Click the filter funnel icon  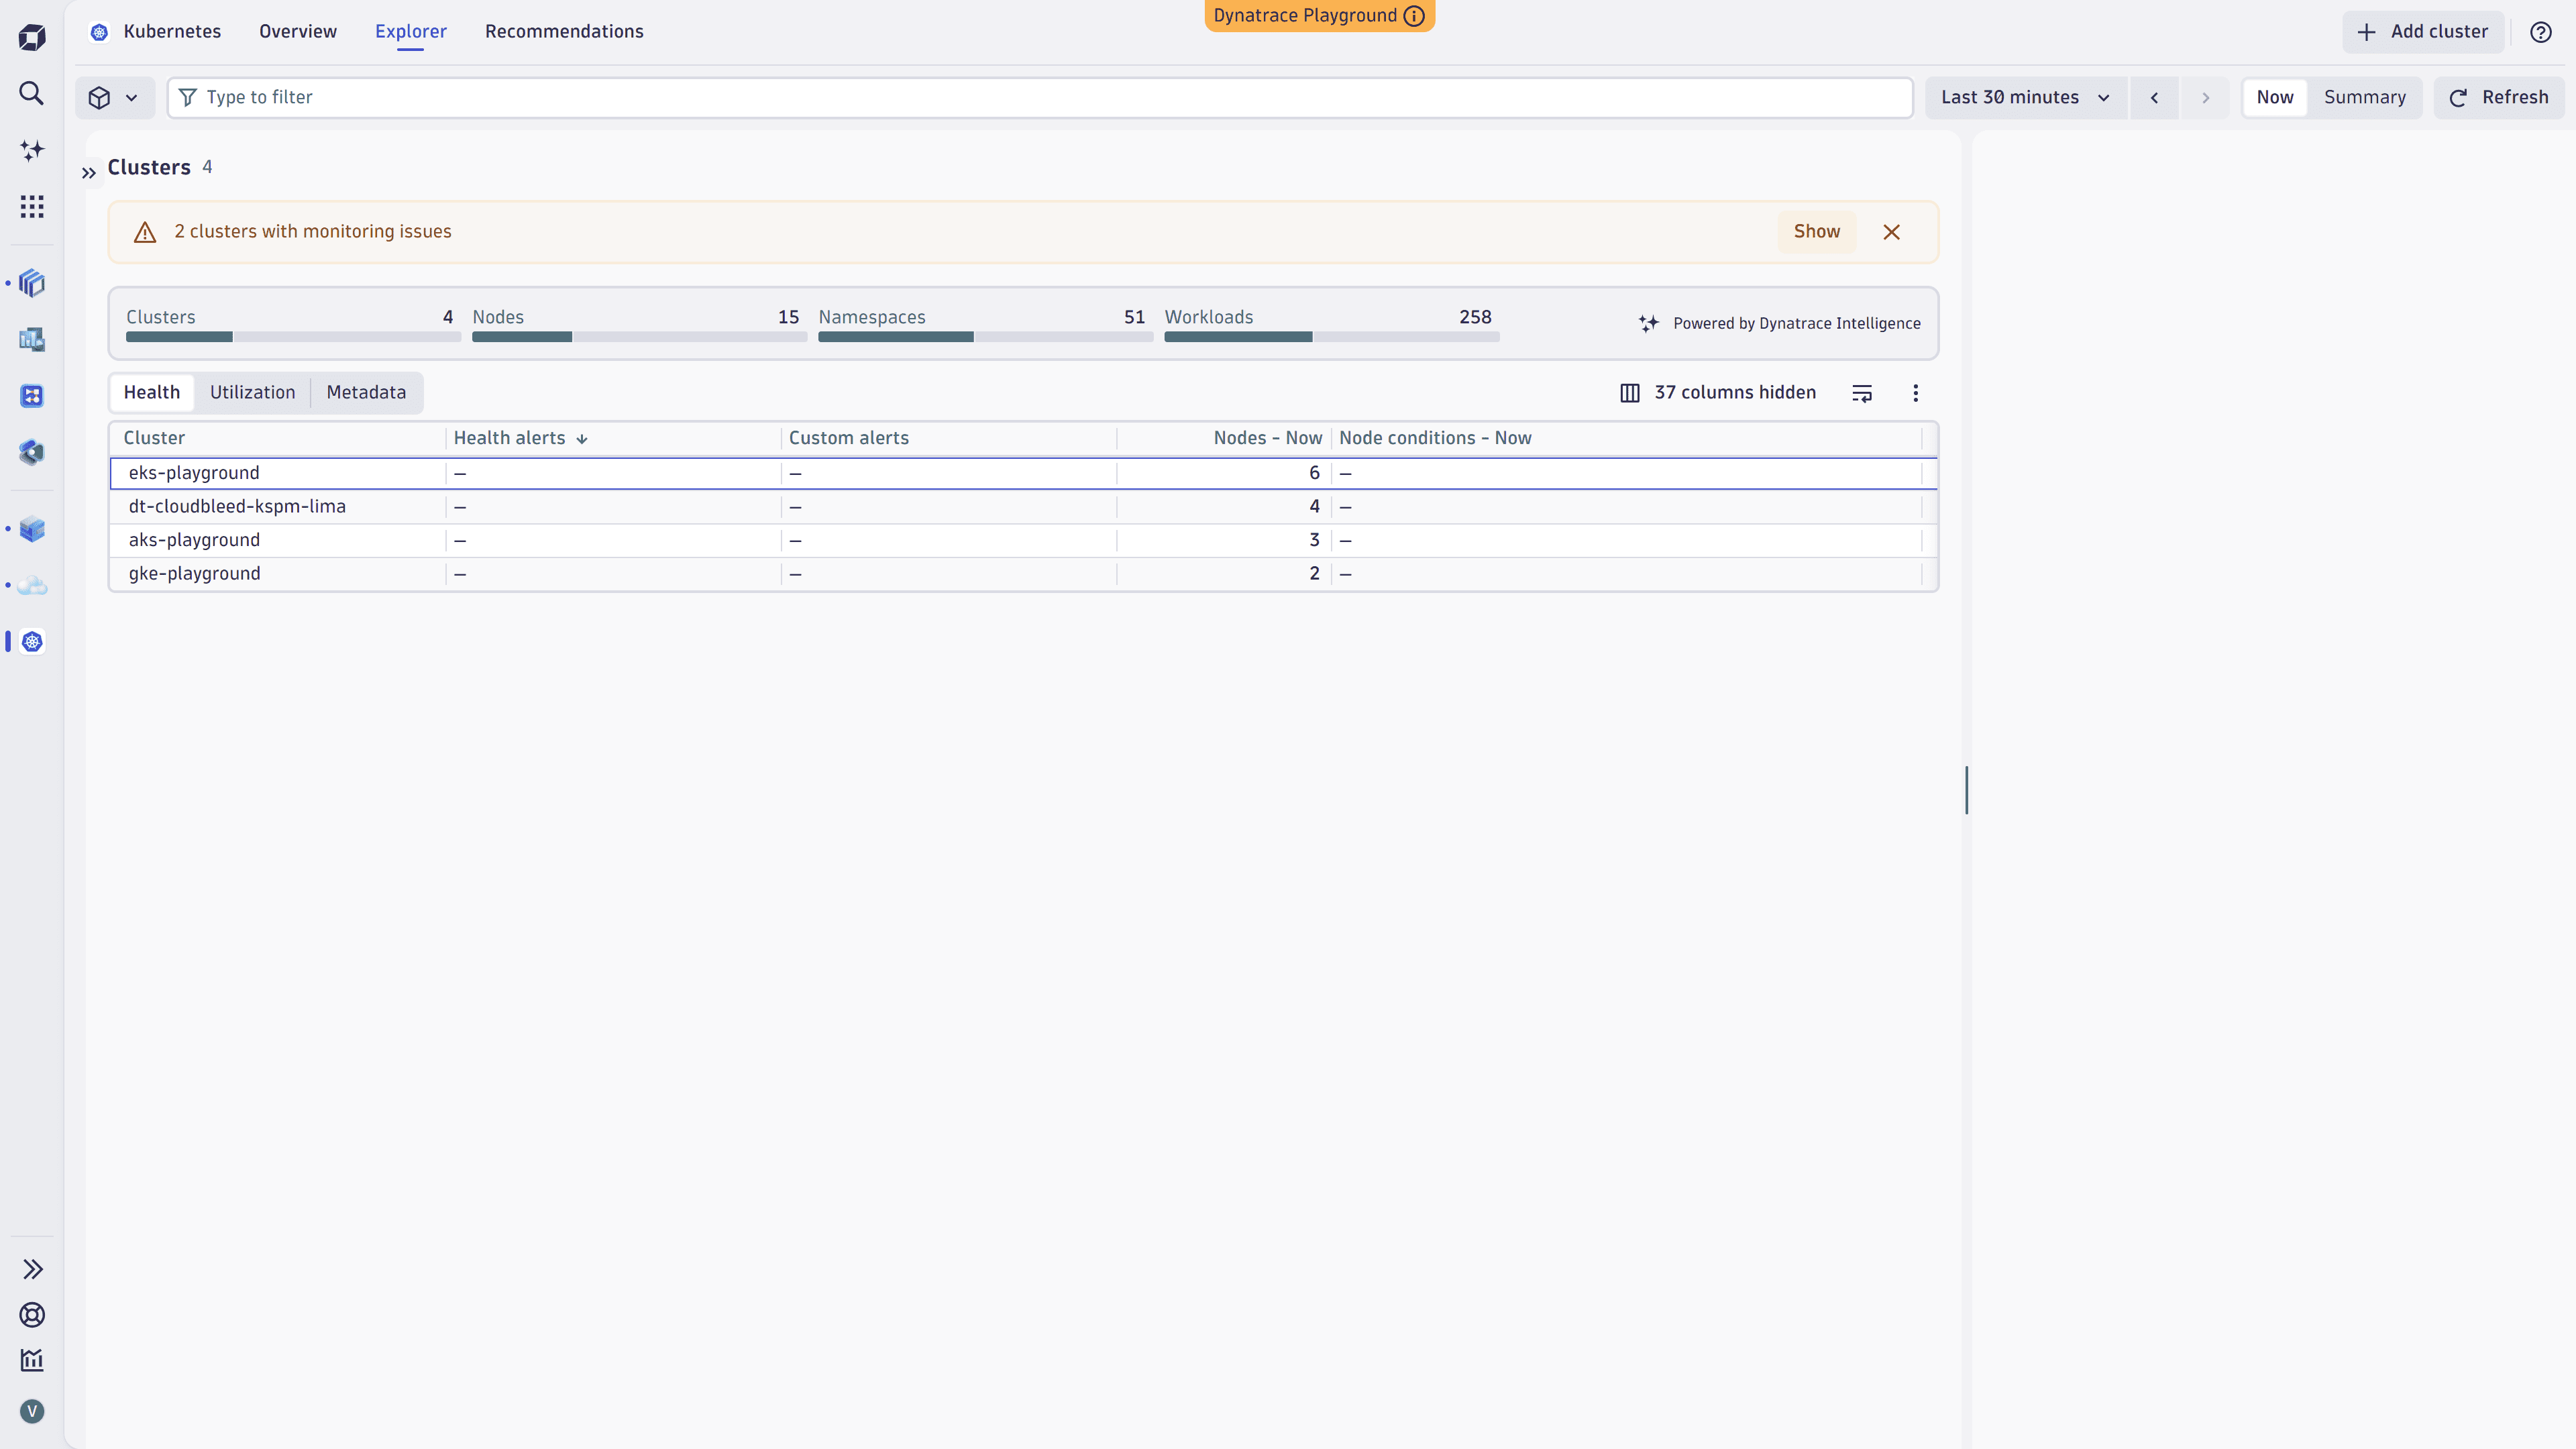tap(187, 97)
